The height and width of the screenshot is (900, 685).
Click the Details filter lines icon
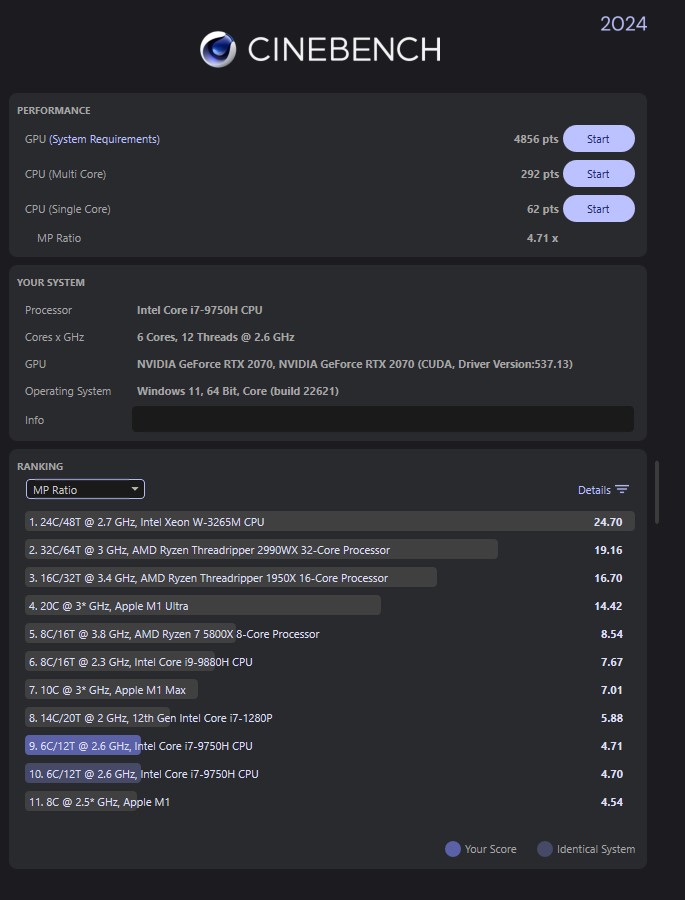(x=622, y=490)
